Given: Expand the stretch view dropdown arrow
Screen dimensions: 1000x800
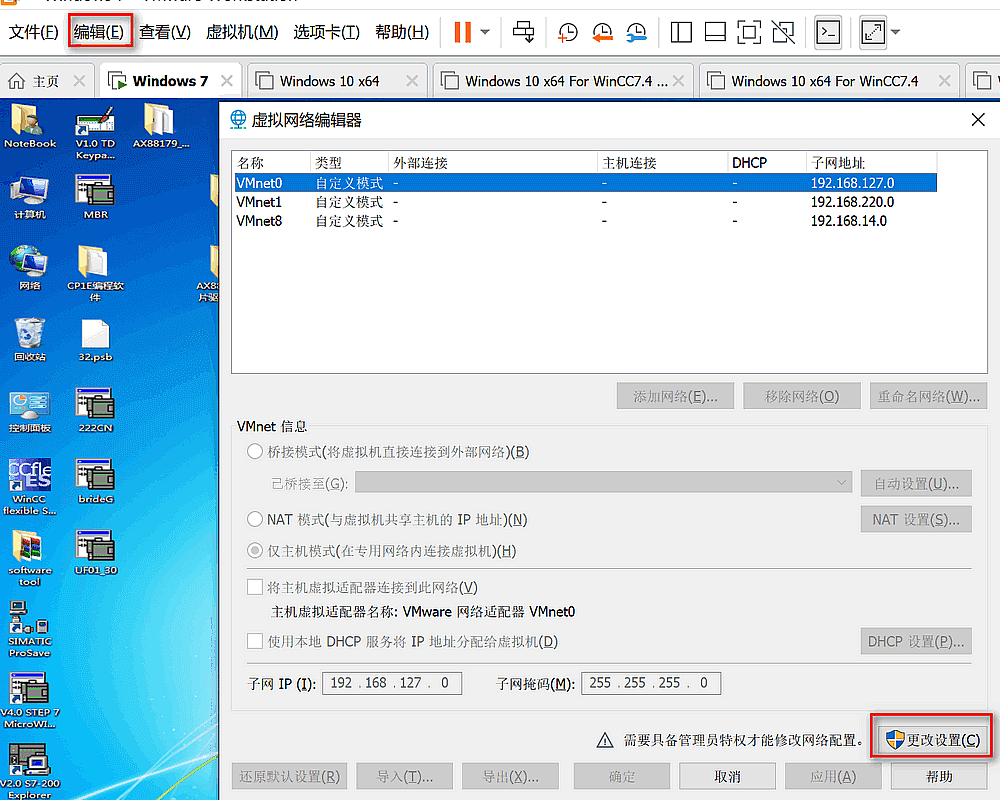Looking at the screenshot, I should [x=895, y=32].
